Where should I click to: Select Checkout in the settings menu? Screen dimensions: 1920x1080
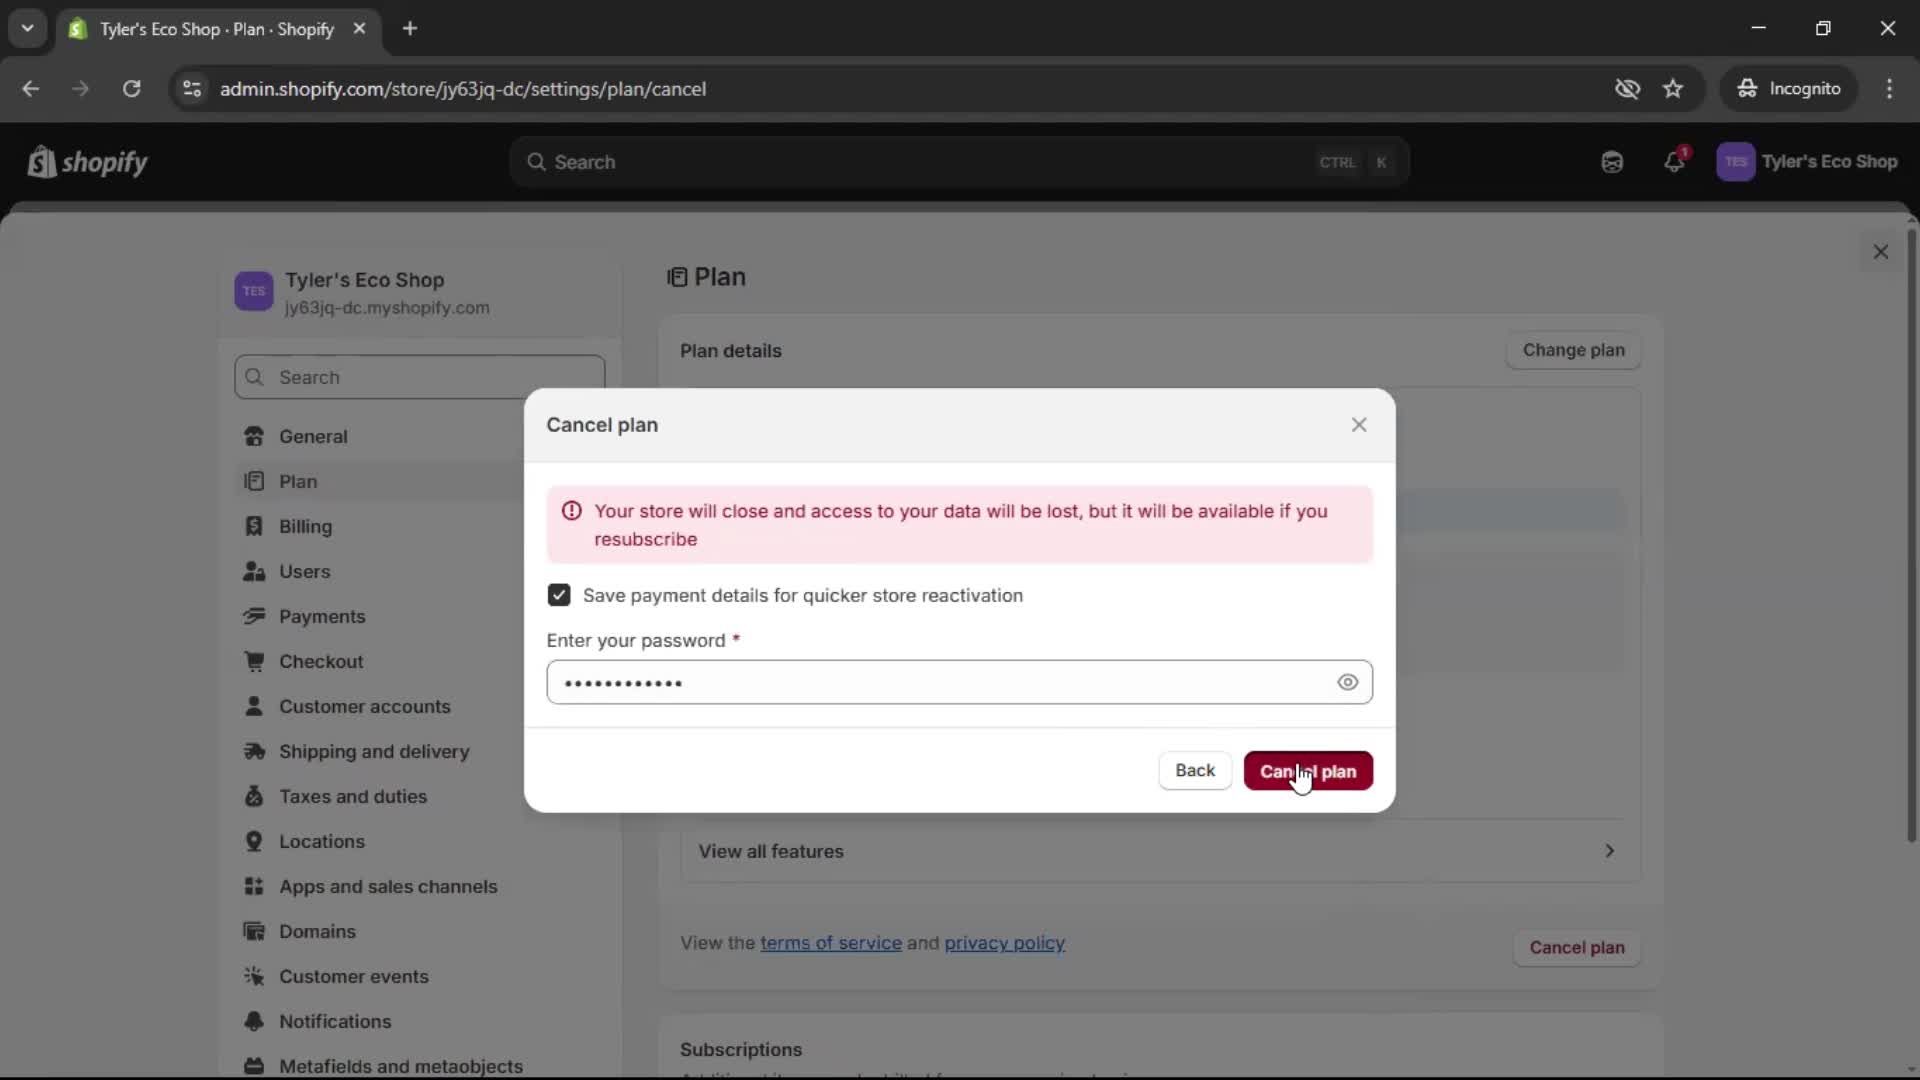(x=321, y=662)
